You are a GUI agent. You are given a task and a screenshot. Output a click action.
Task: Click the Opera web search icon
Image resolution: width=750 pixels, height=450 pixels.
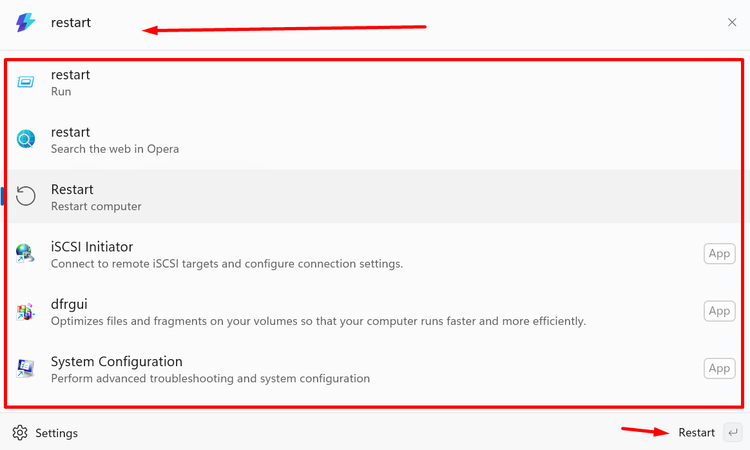click(25, 139)
